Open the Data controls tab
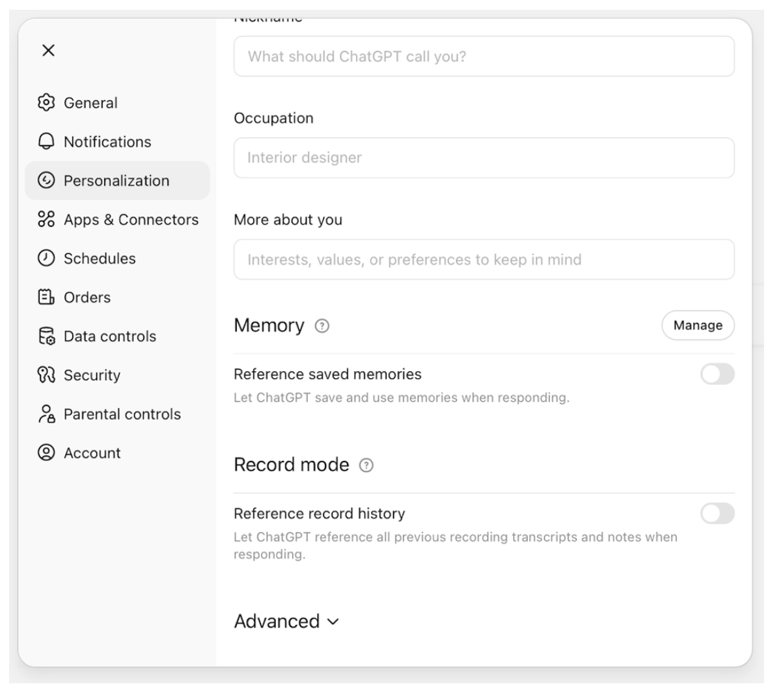This screenshot has width=768, height=694. (118, 336)
